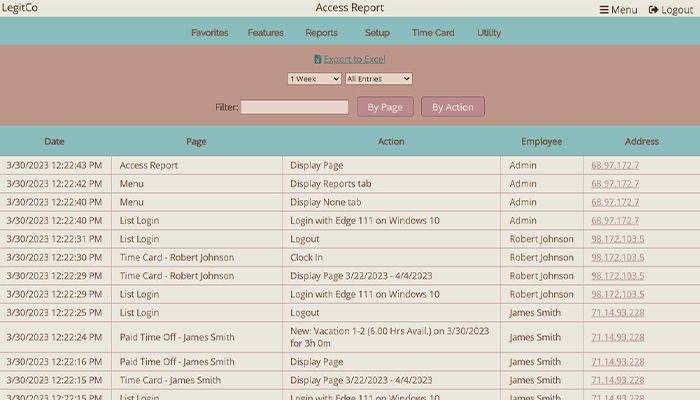This screenshot has width=700, height=400.
Task: Click the Display Reports tab action cell
Action: tap(331, 183)
